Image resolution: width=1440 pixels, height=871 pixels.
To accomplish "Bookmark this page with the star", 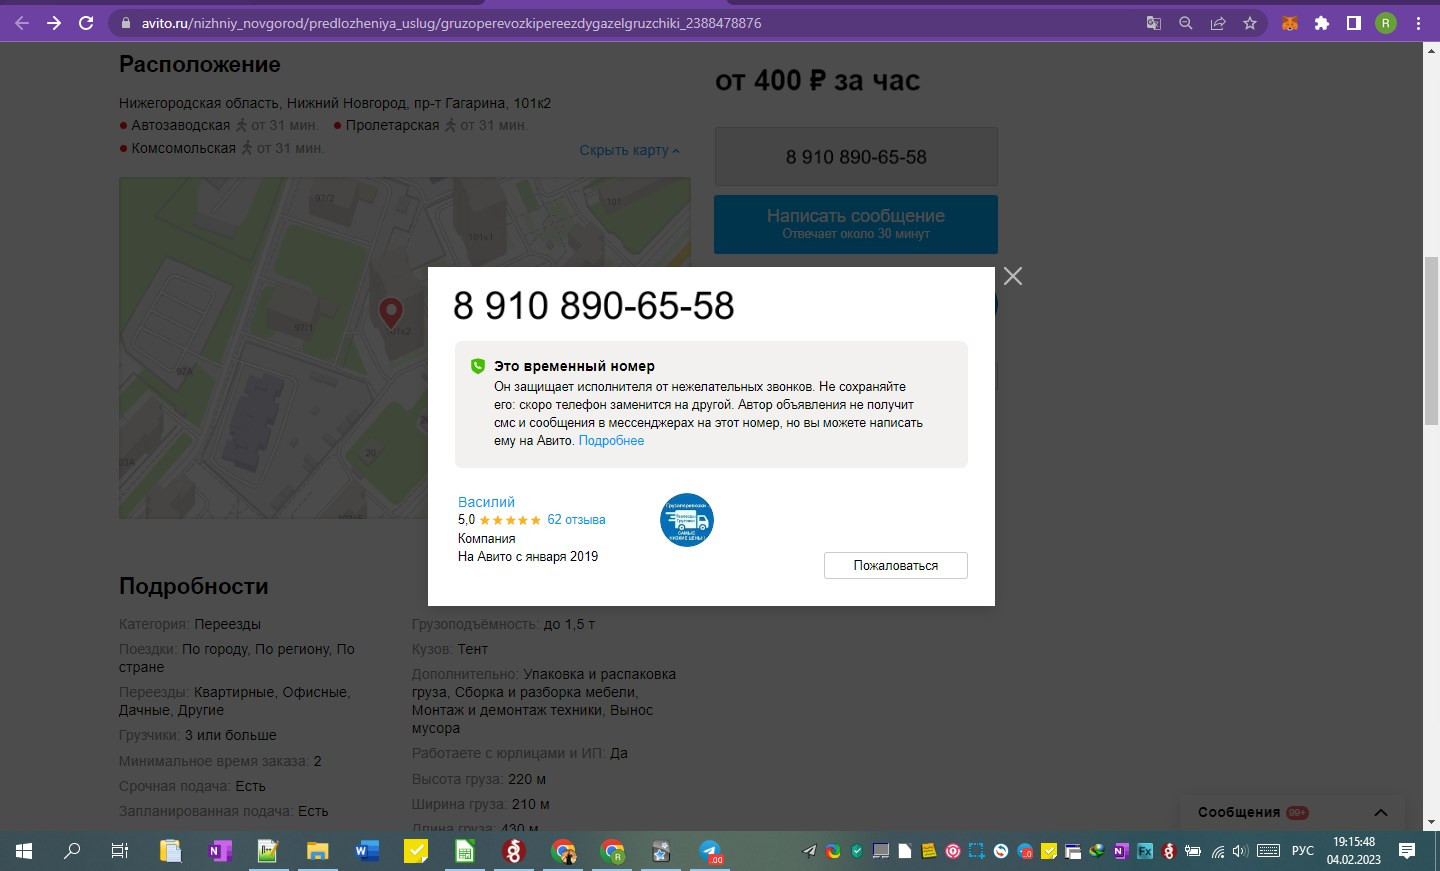I will click(1250, 23).
